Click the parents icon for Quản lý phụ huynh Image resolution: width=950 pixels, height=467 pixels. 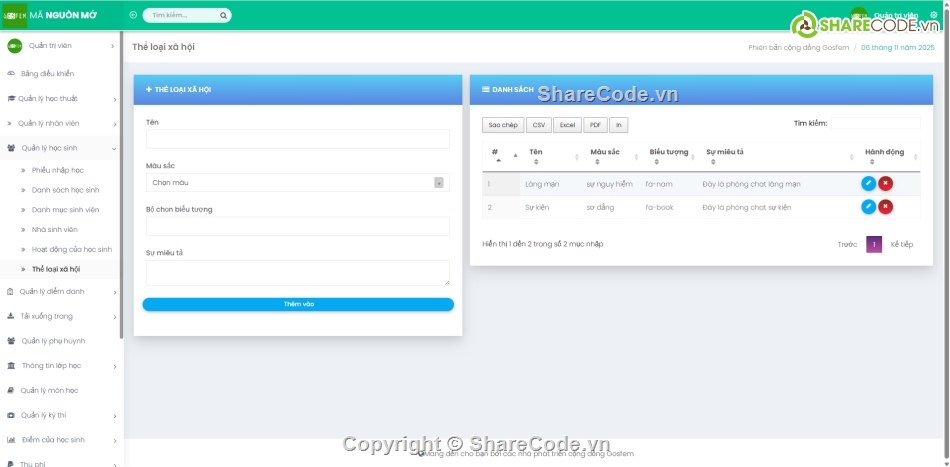click(11, 341)
